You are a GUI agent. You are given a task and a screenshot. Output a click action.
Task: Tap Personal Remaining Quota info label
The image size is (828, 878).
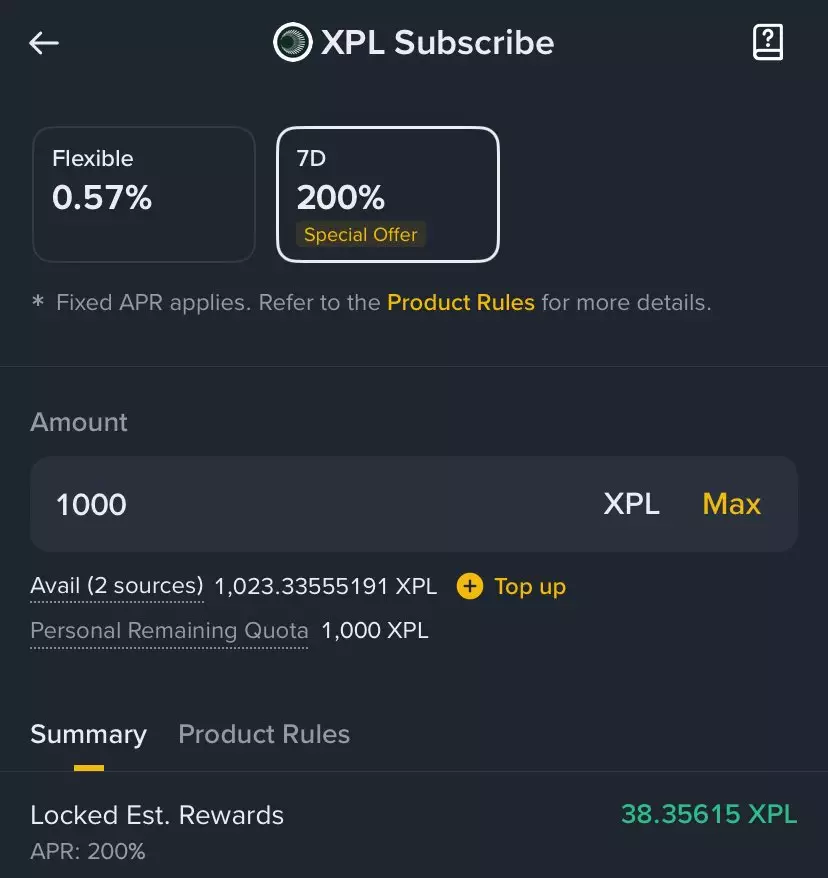tap(169, 631)
